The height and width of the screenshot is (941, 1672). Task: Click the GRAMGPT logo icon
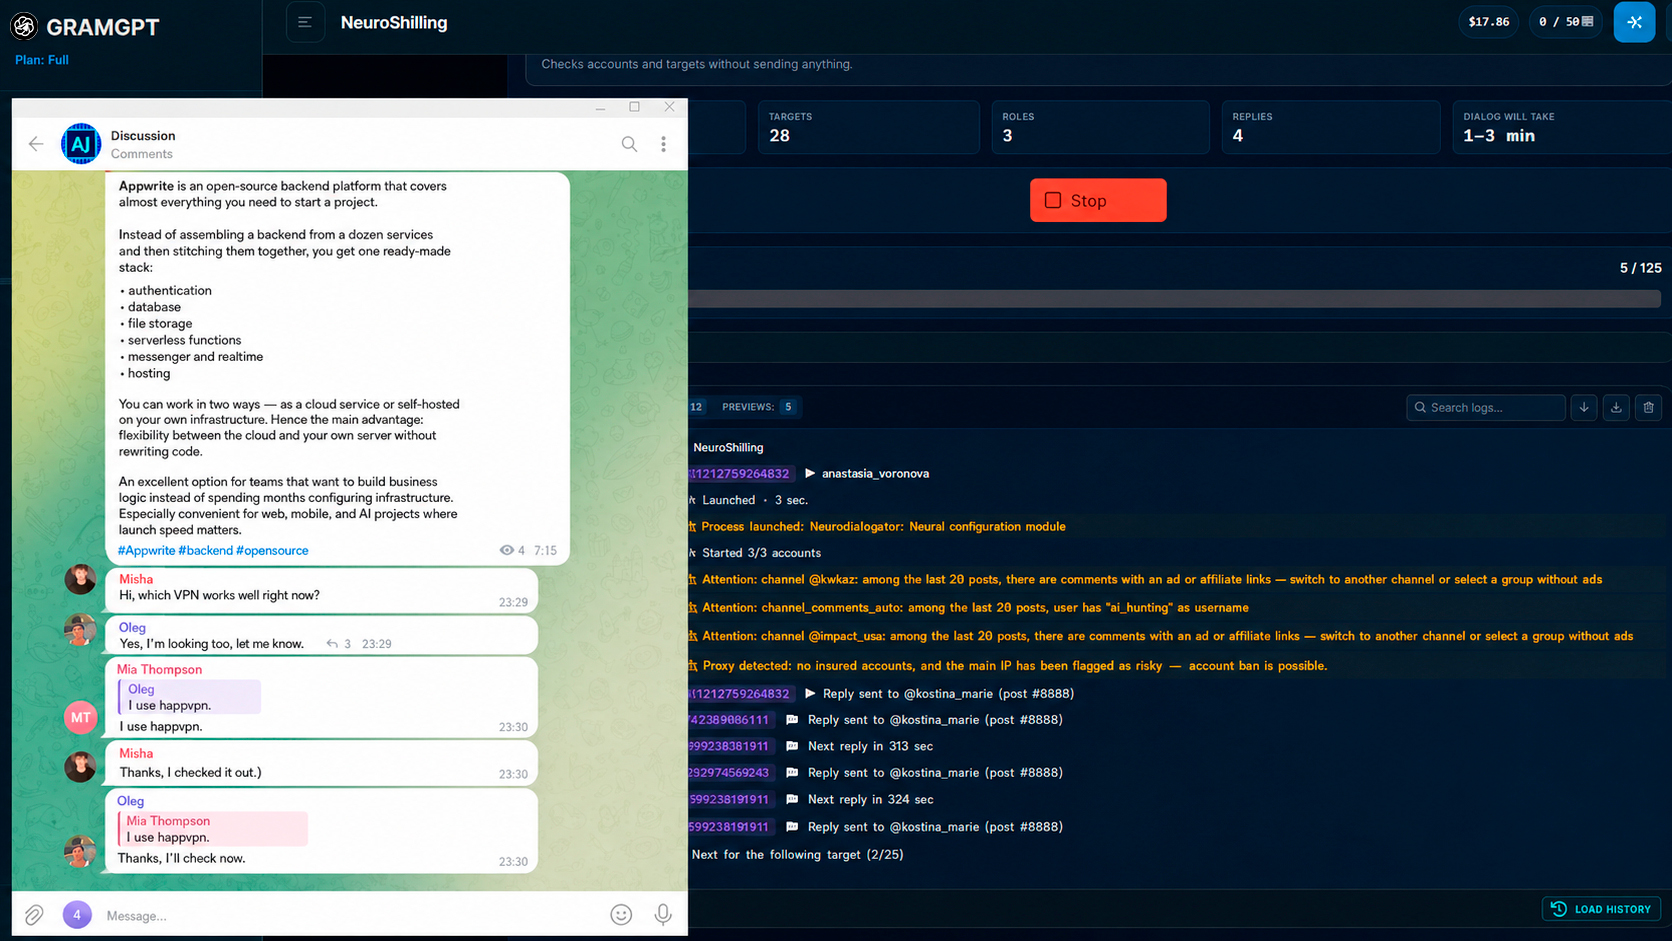click(24, 26)
